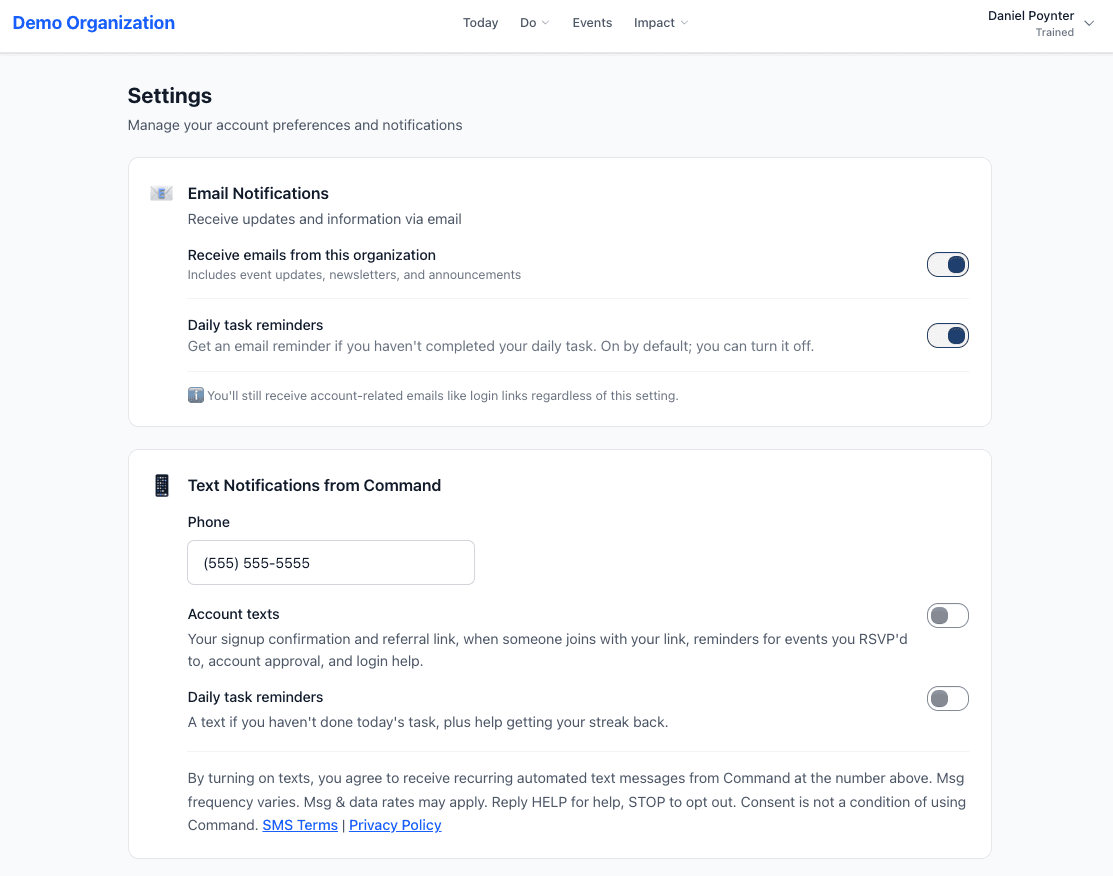Click the Daniel Poynter user name
The height and width of the screenshot is (876, 1113).
[x=1031, y=16]
